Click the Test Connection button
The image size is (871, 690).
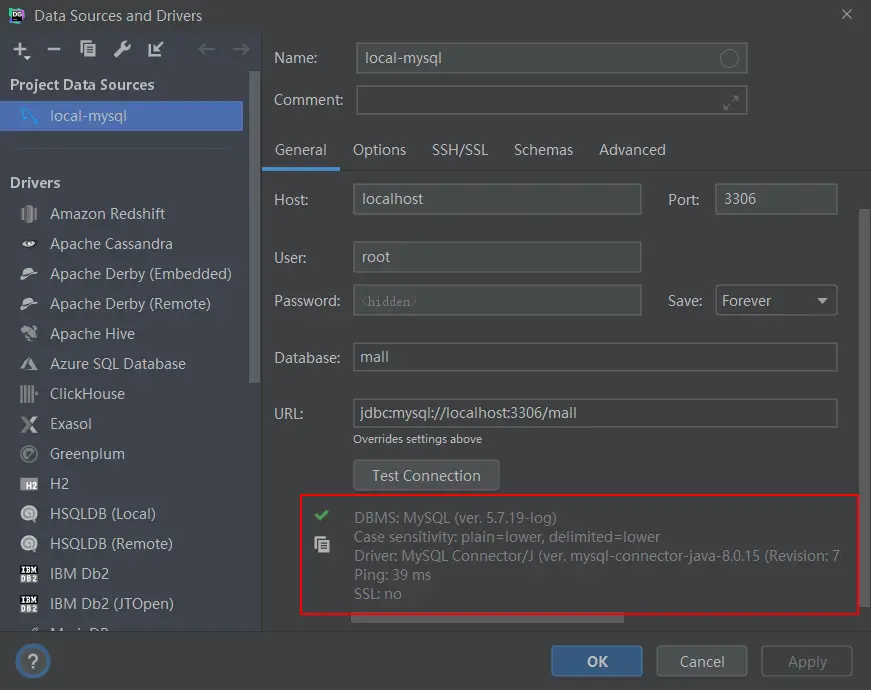click(426, 476)
